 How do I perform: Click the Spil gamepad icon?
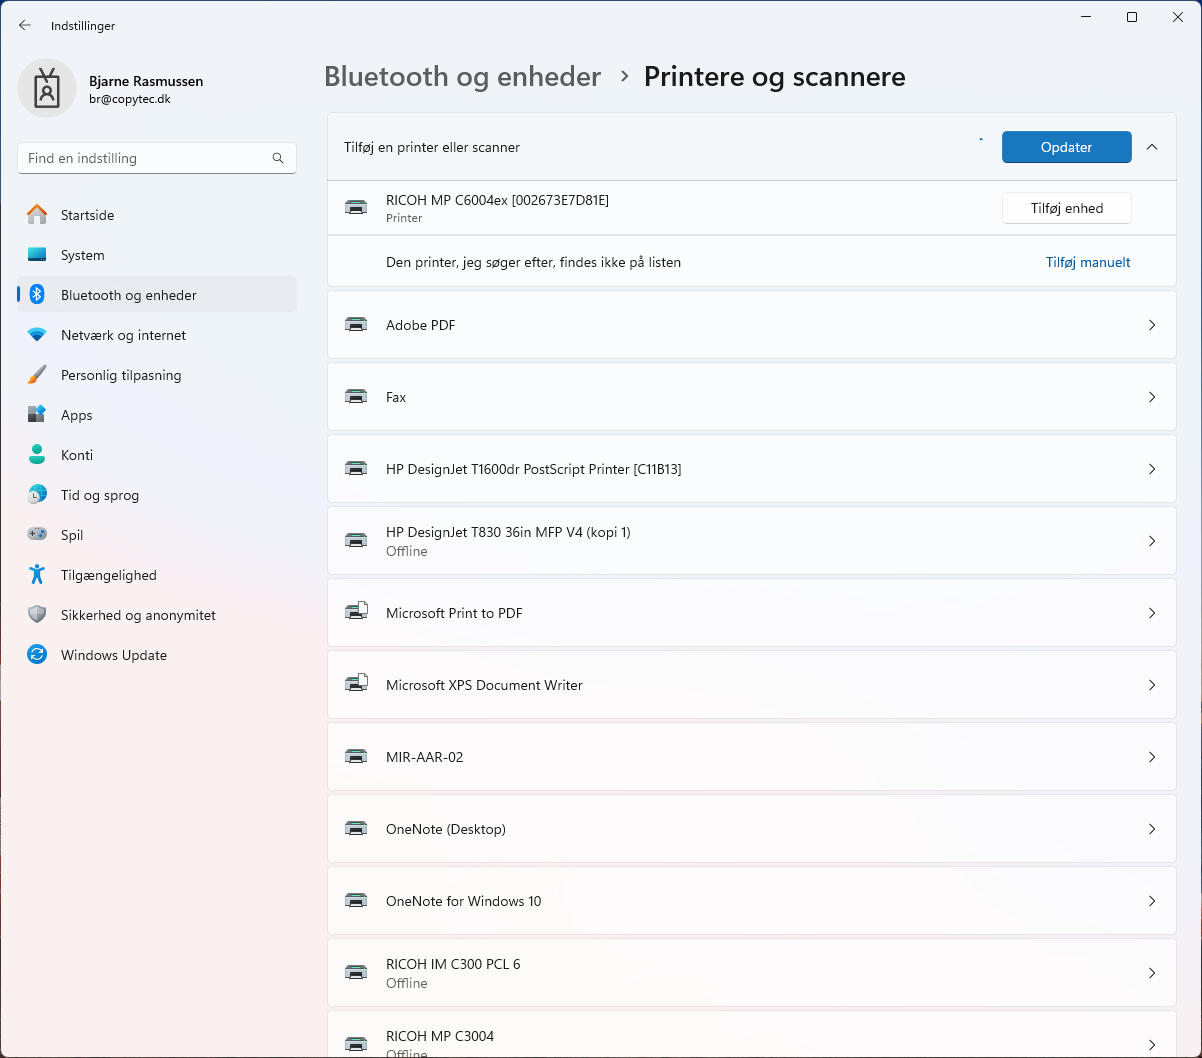click(37, 535)
